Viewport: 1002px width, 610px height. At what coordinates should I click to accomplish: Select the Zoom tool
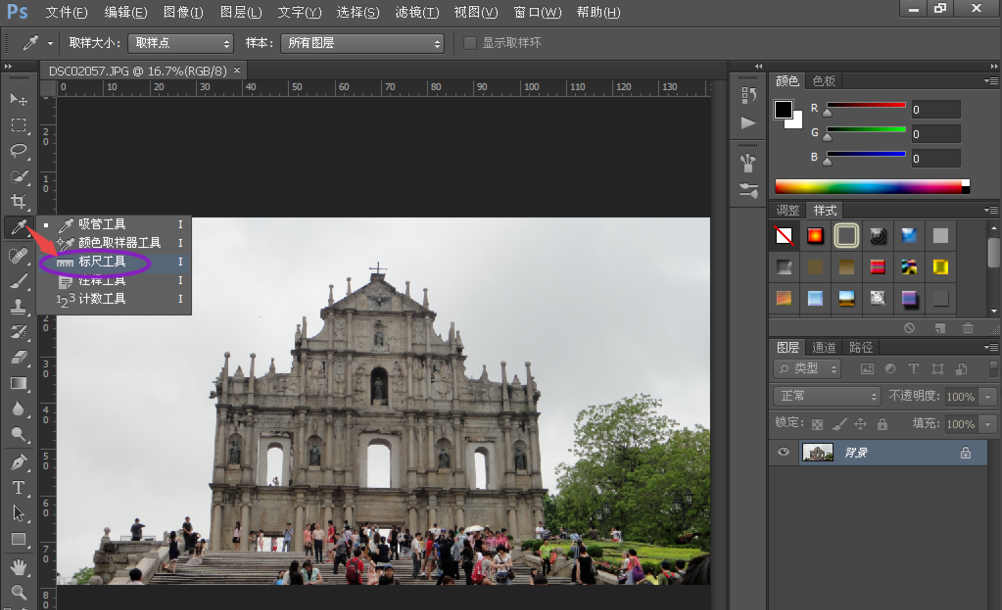coord(18,592)
